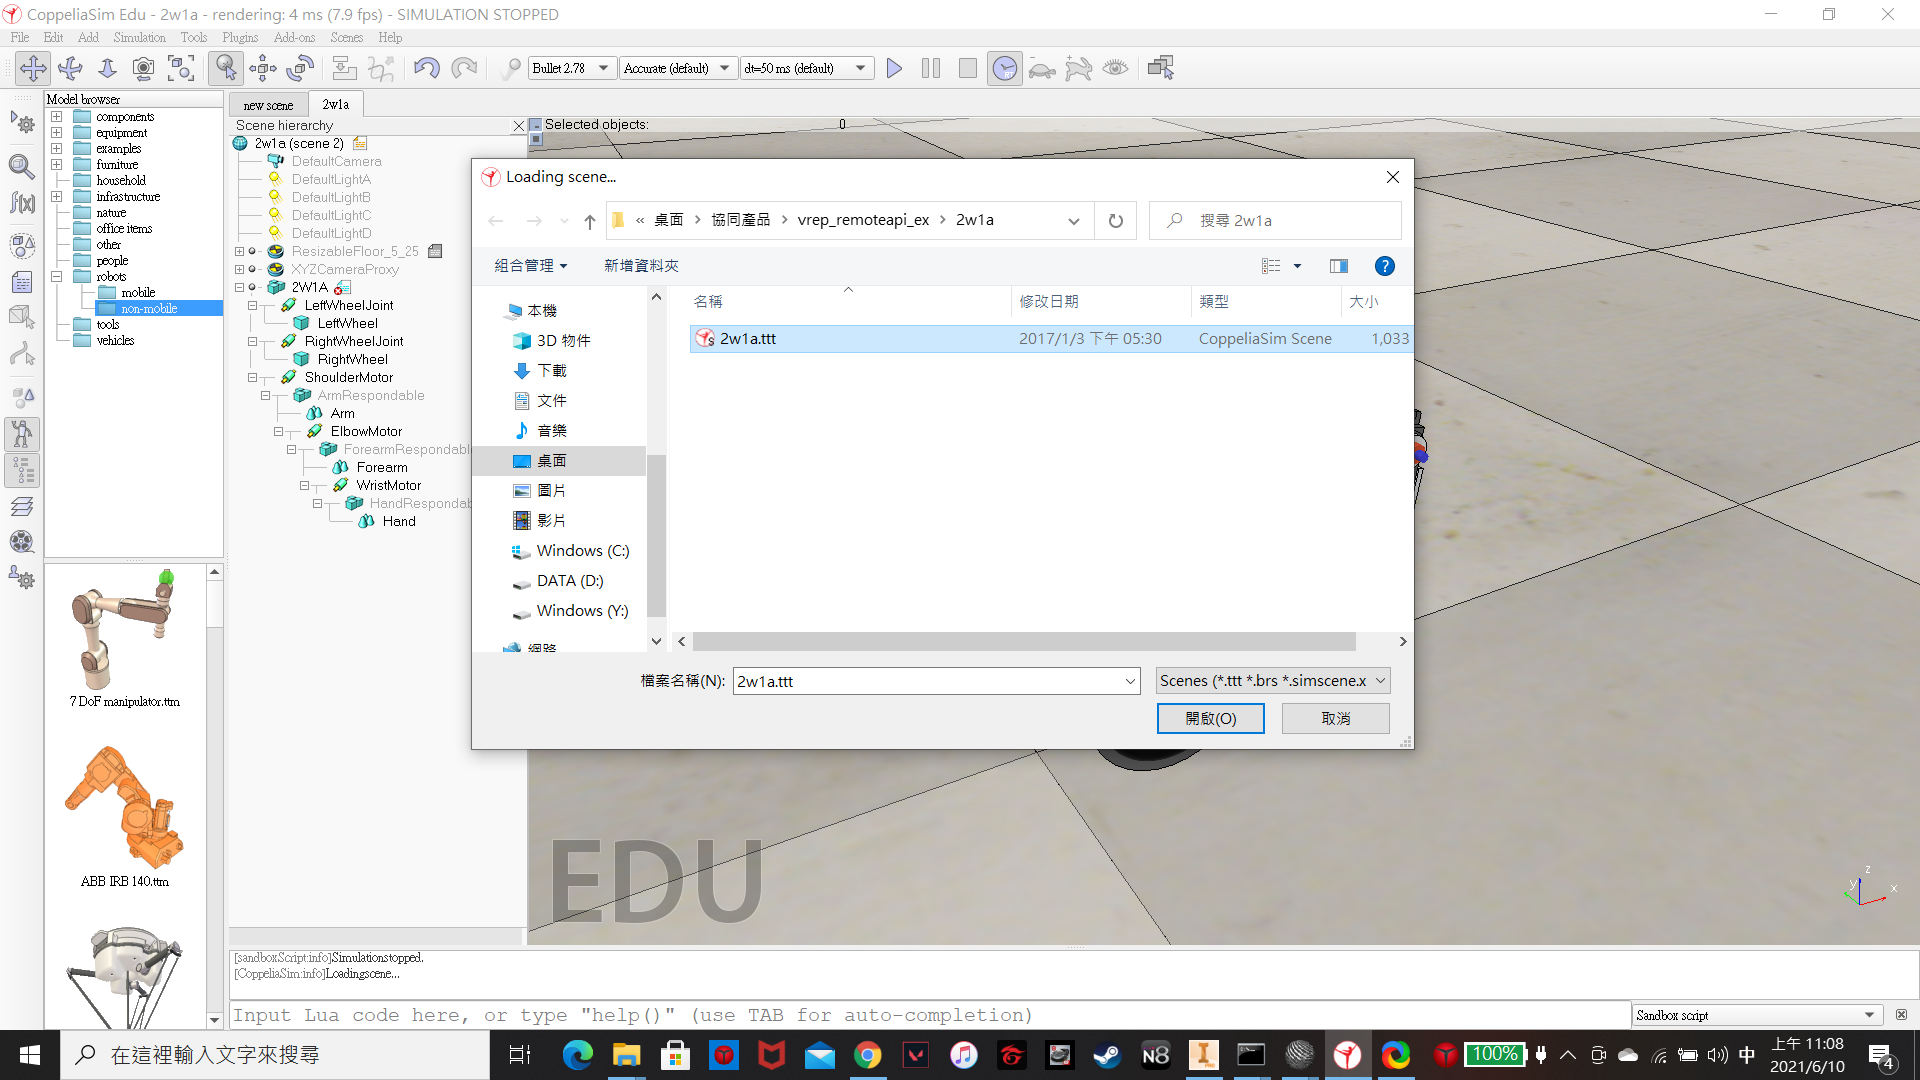The height and width of the screenshot is (1080, 1920).
Task: Click the 檔案名稱 file name field
Action: 936,681
